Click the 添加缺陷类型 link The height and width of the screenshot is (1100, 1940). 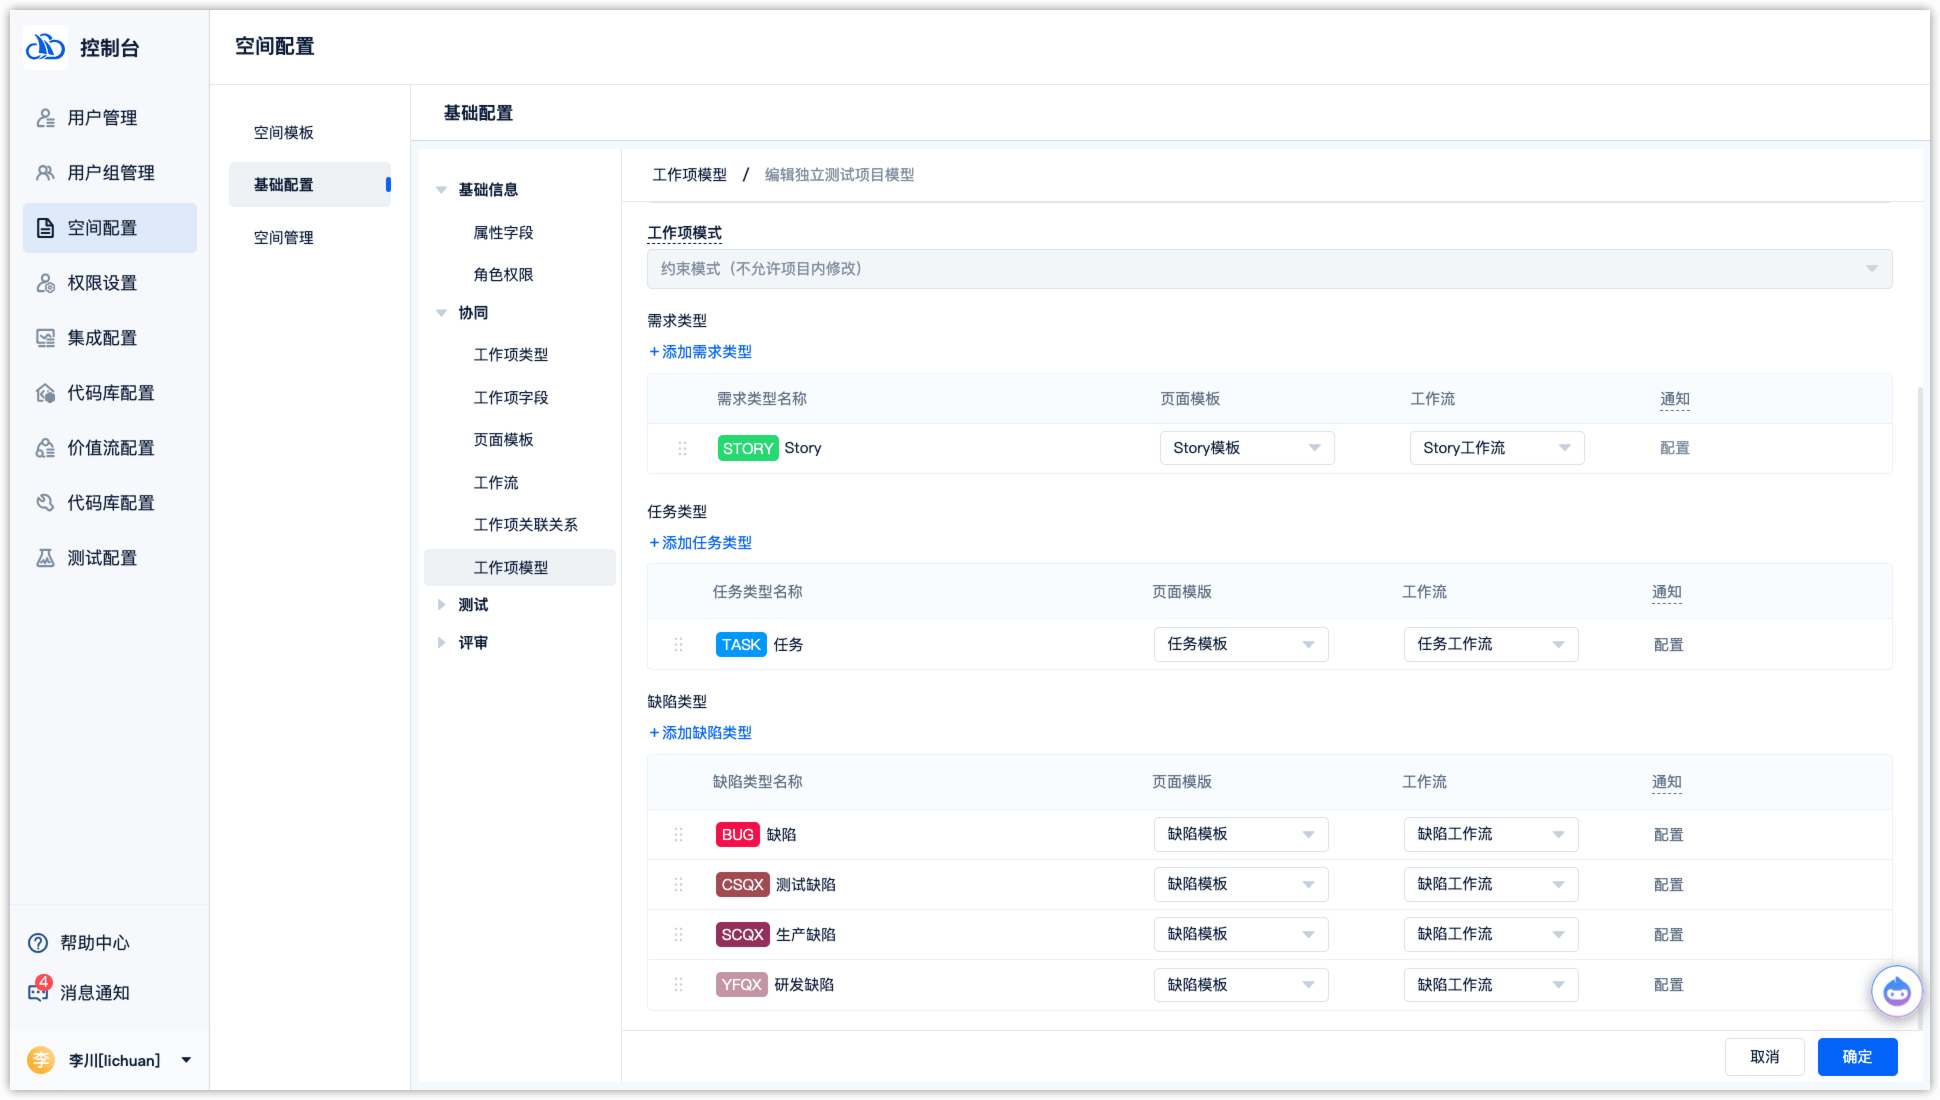[700, 733]
